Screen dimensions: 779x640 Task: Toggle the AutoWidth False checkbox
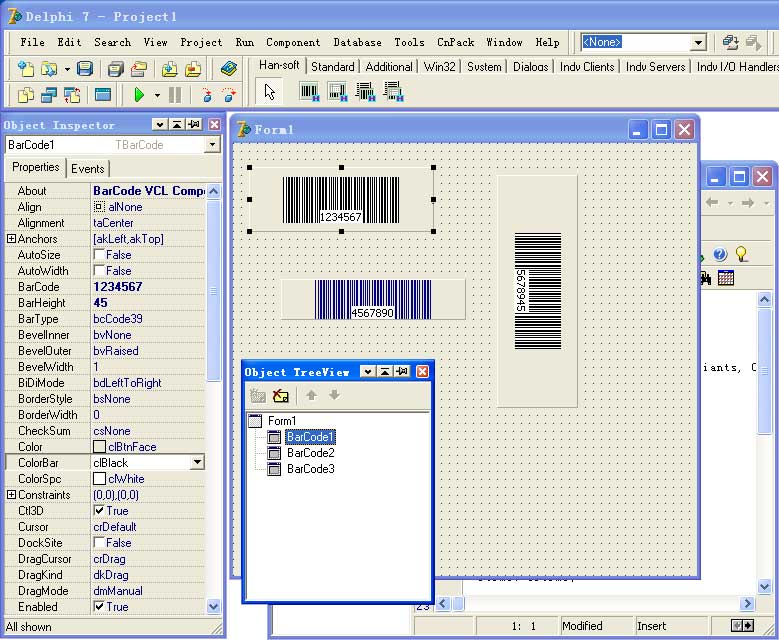(x=99, y=271)
